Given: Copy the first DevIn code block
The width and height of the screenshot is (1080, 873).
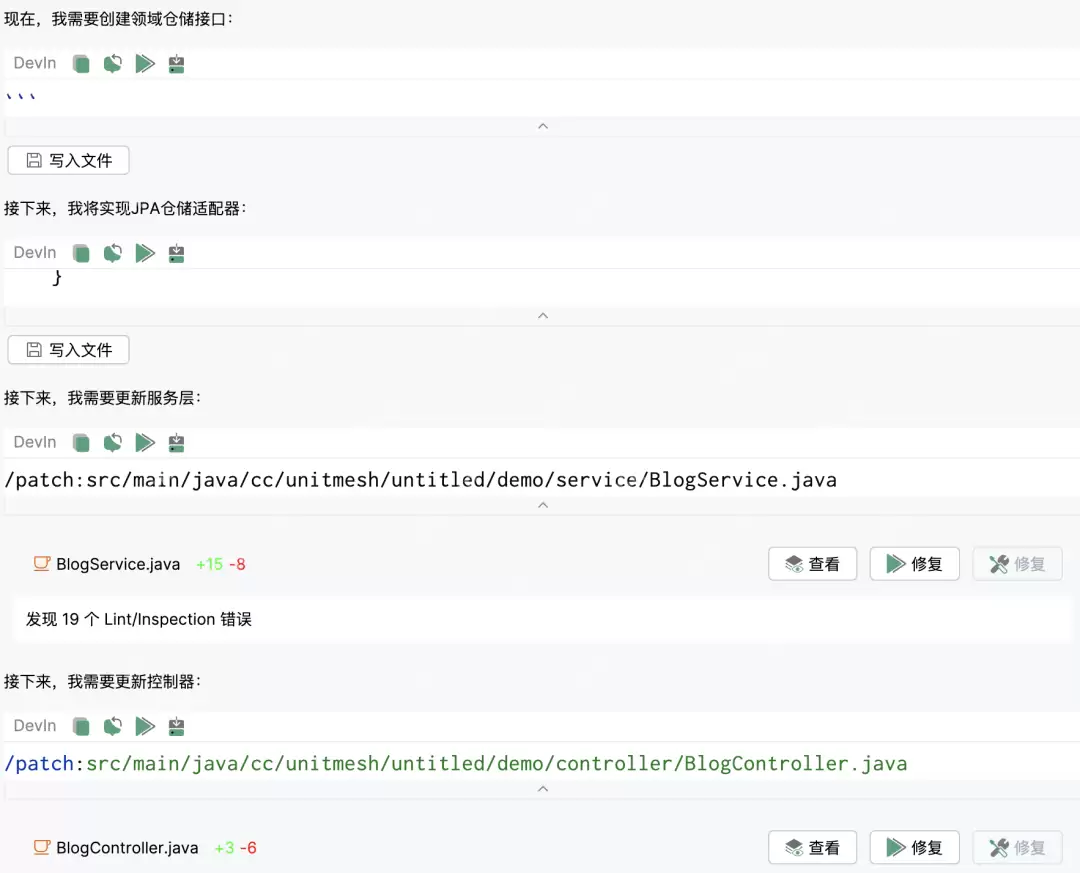Looking at the screenshot, I should [81, 63].
